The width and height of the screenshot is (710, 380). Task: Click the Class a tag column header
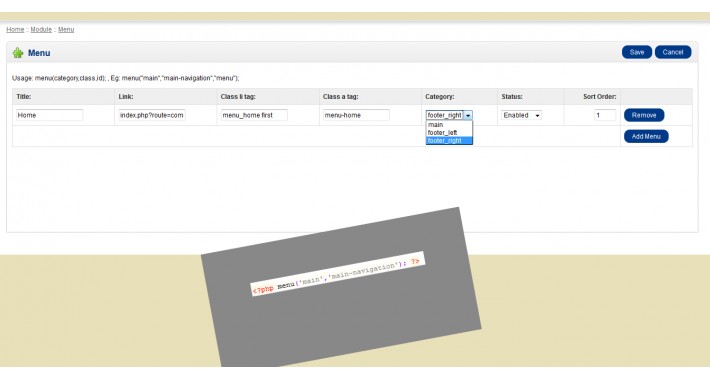click(341, 96)
